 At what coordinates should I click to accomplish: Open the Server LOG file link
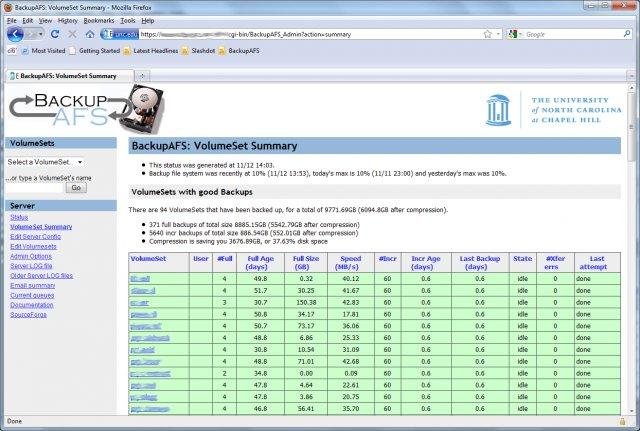tap(31, 266)
